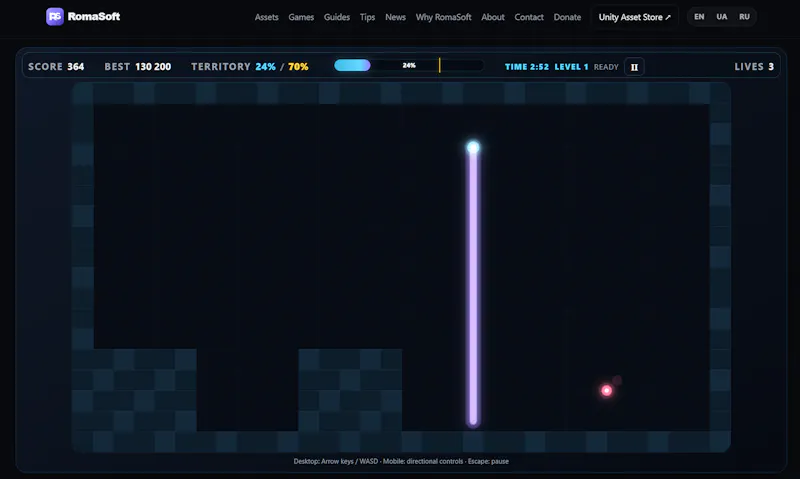Go to the About page

pyautogui.click(x=493, y=17)
